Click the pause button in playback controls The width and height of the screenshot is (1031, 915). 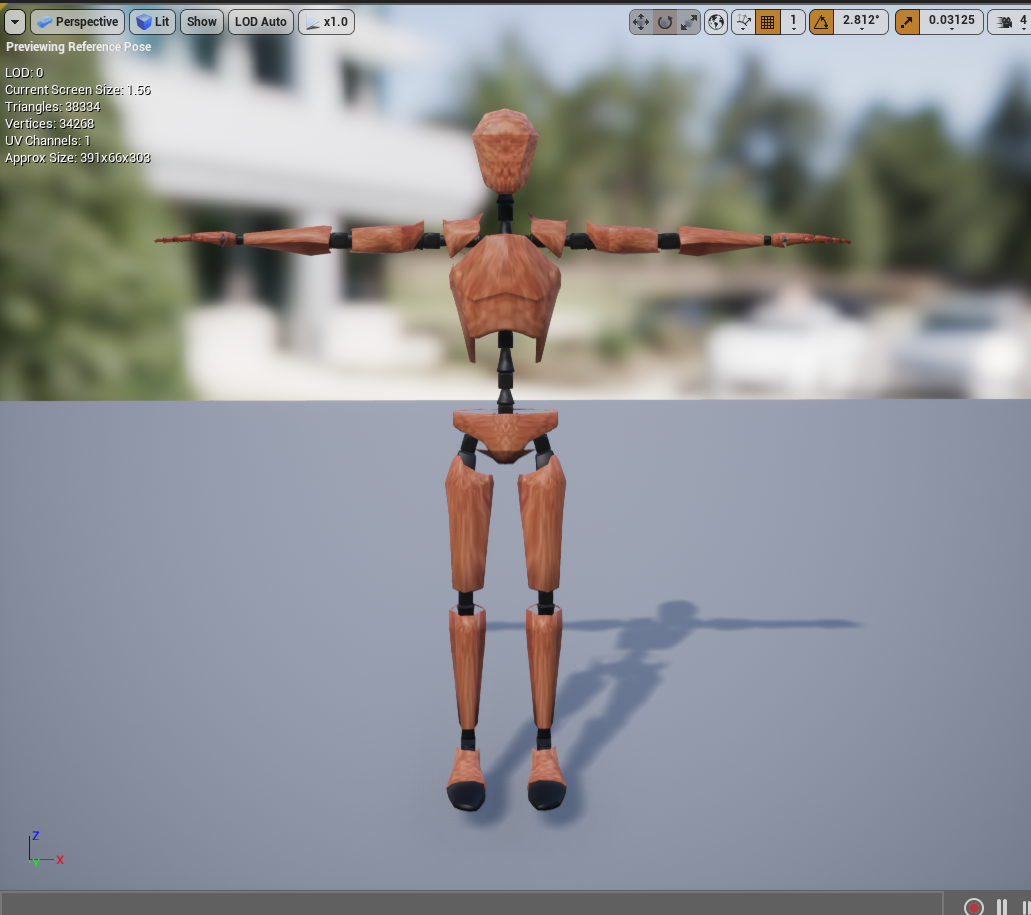click(x=1001, y=907)
